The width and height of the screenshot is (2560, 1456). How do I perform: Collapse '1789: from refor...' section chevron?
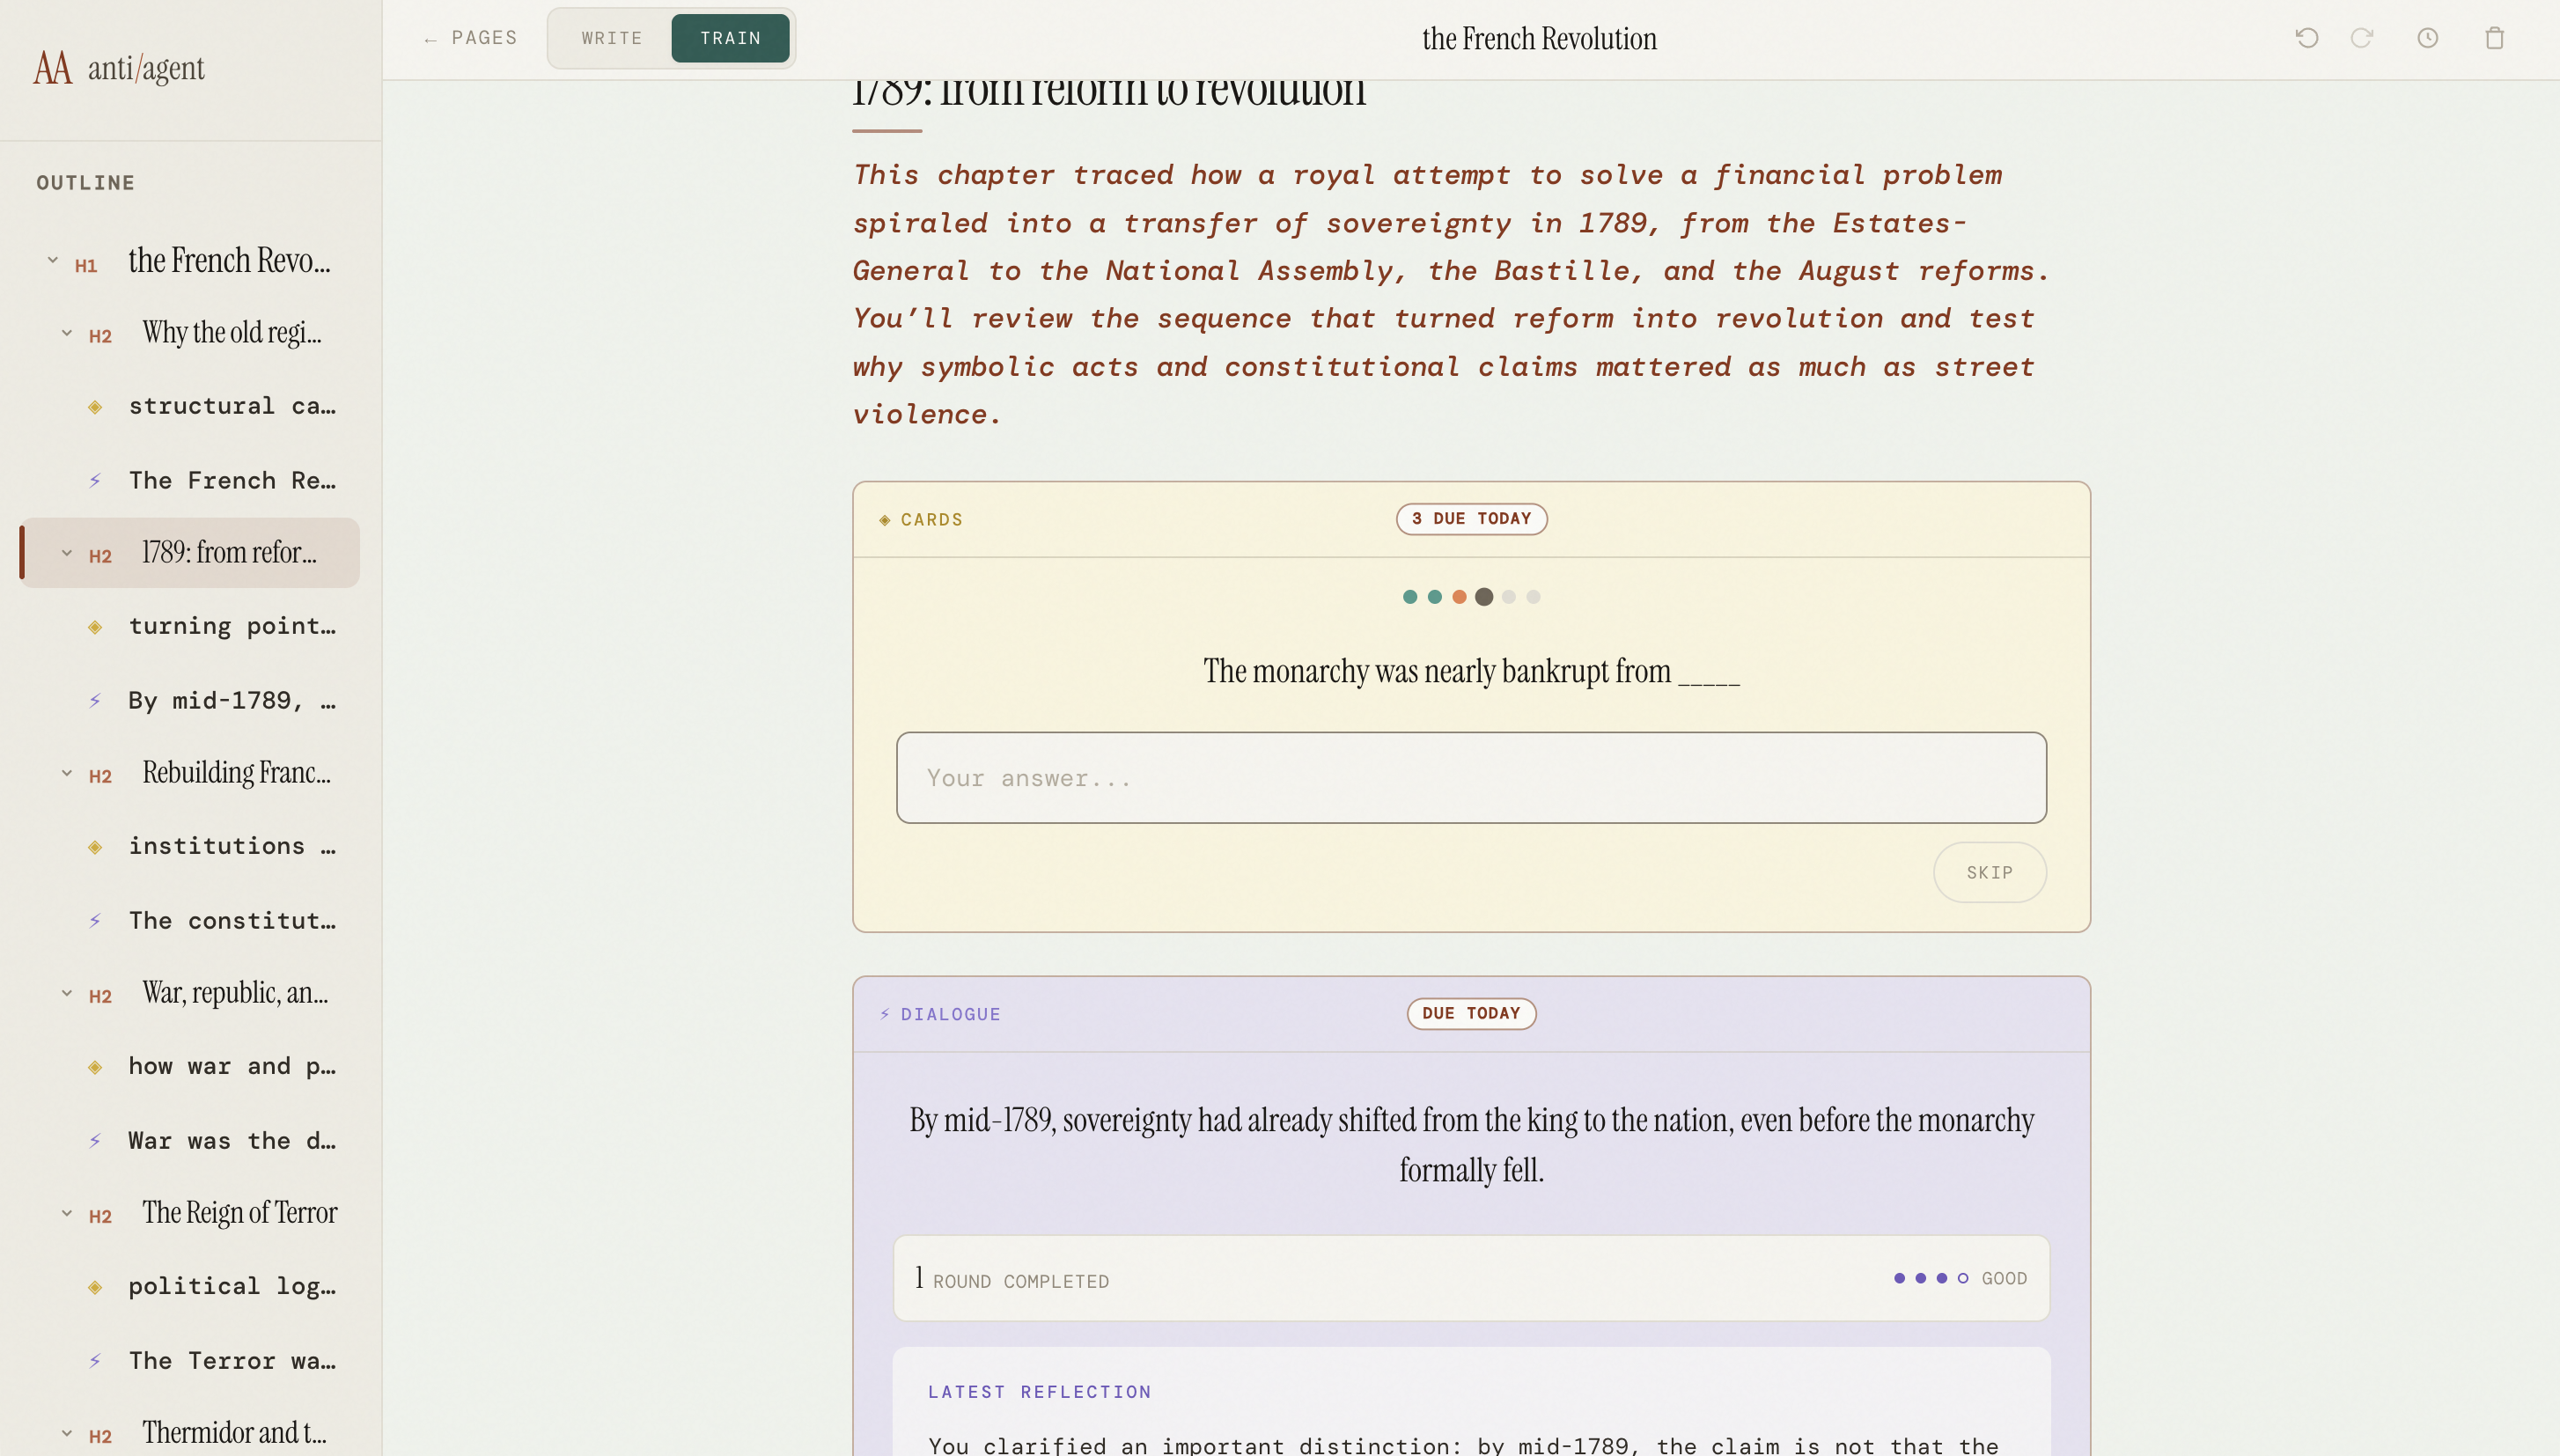click(67, 553)
